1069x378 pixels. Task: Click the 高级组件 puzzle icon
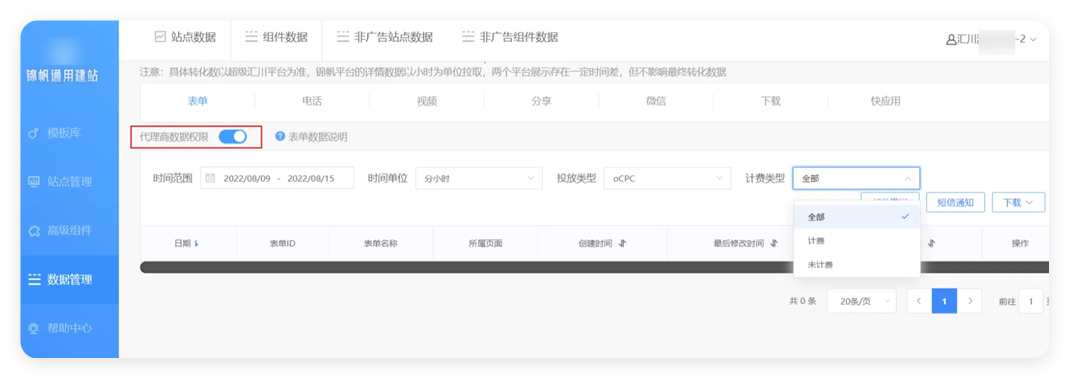[x=33, y=231]
